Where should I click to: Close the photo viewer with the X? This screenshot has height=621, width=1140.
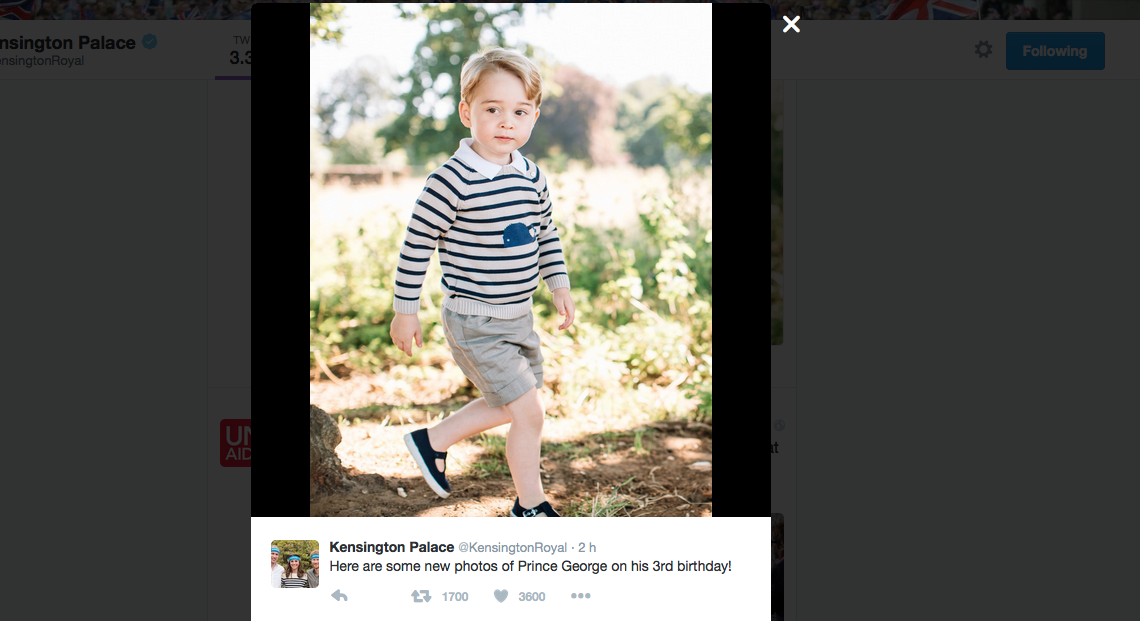pos(791,24)
